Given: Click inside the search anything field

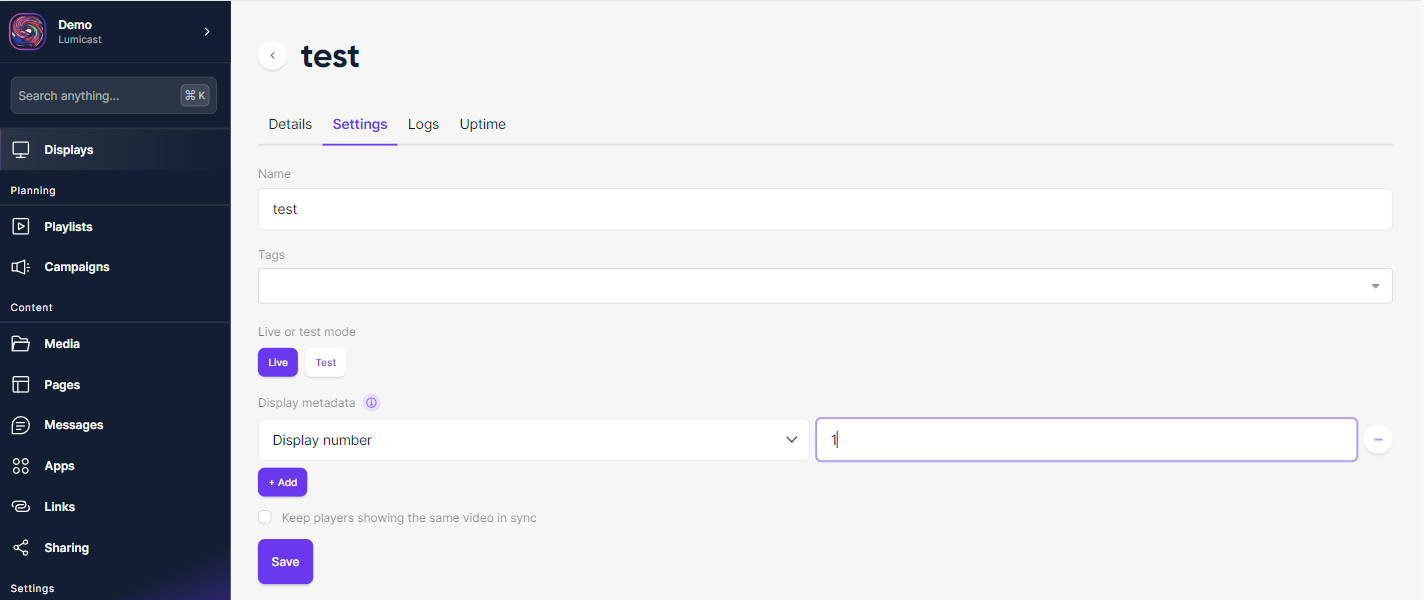Looking at the screenshot, I should tap(113, 95).
